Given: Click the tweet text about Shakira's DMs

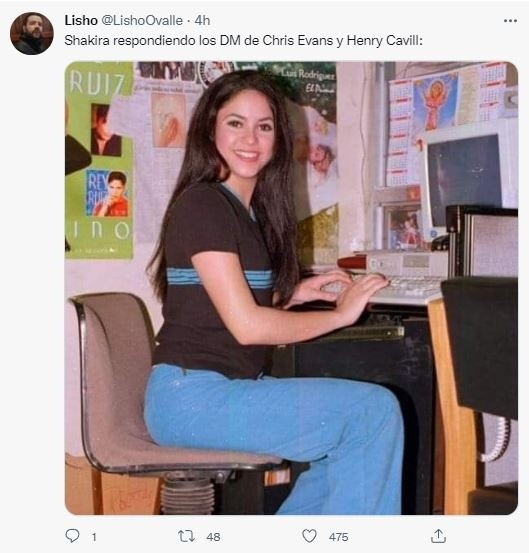Looking at the screenshot, I should 243,41.
